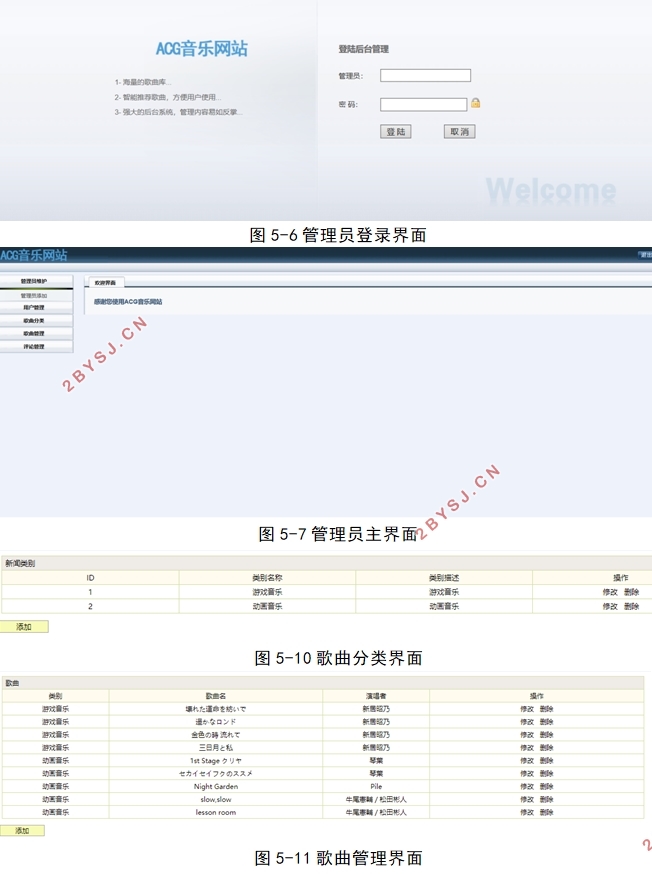This screenshot has height=874, width=652.
Task: Click 修改 for song lesson room
Action: point(527,812)
